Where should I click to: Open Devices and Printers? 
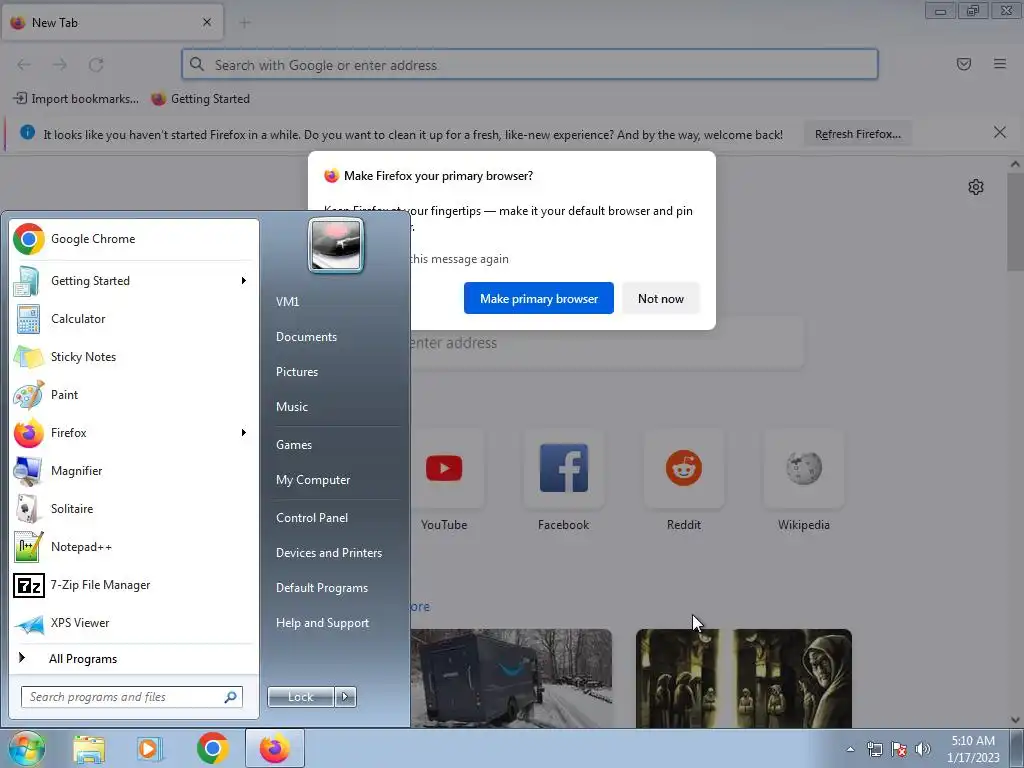[329, 553]
